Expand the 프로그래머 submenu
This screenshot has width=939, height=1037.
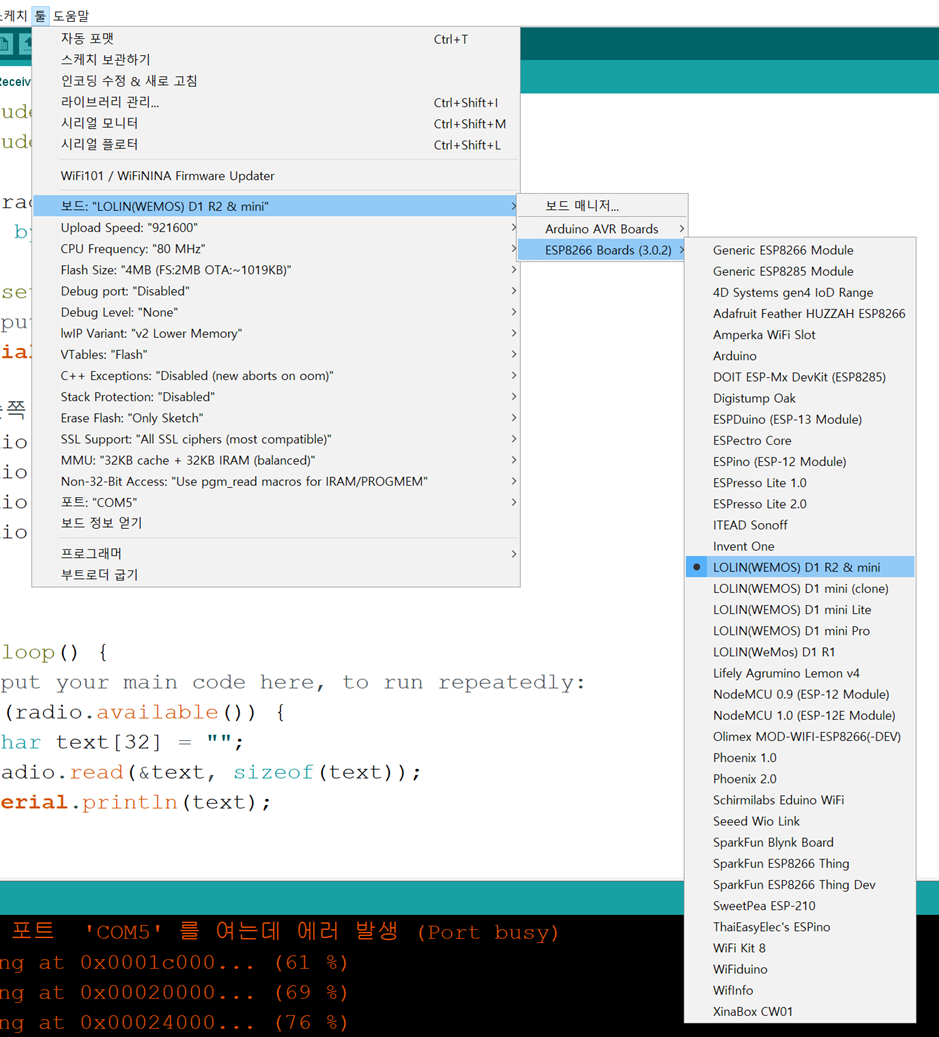pyautogui.click(x=276, y=554)
